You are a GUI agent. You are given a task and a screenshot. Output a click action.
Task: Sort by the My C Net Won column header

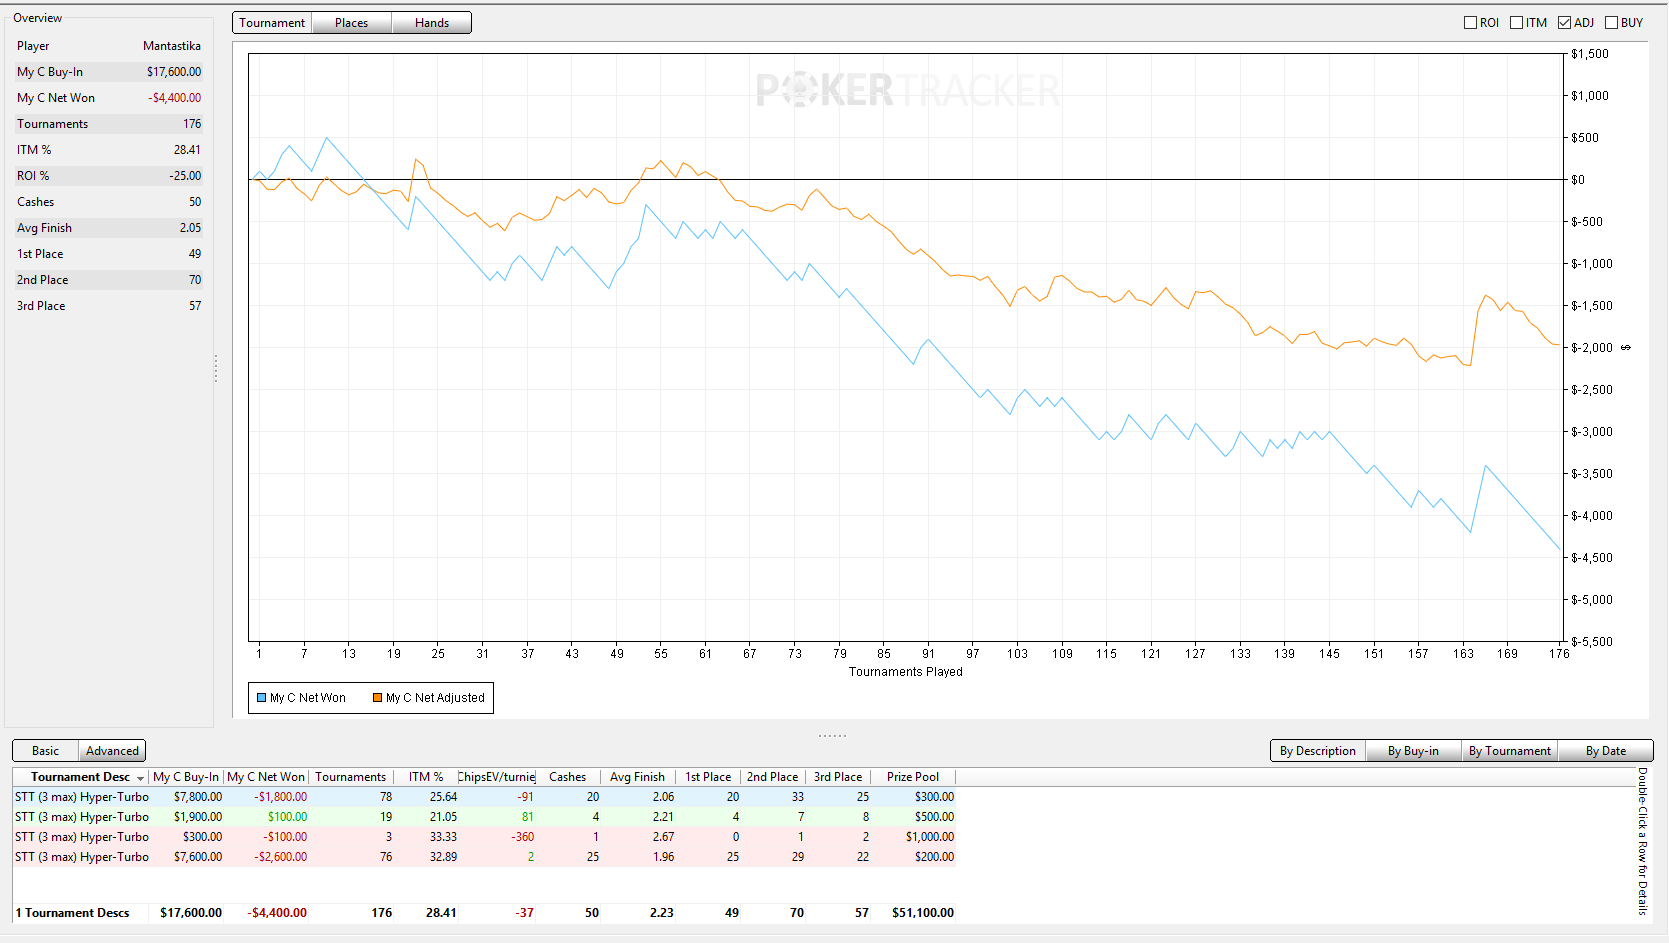(x=266, y=777)
